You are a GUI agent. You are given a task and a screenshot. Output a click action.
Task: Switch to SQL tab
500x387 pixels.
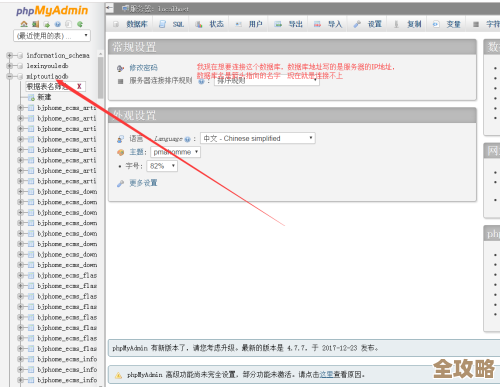pos(172,24)
